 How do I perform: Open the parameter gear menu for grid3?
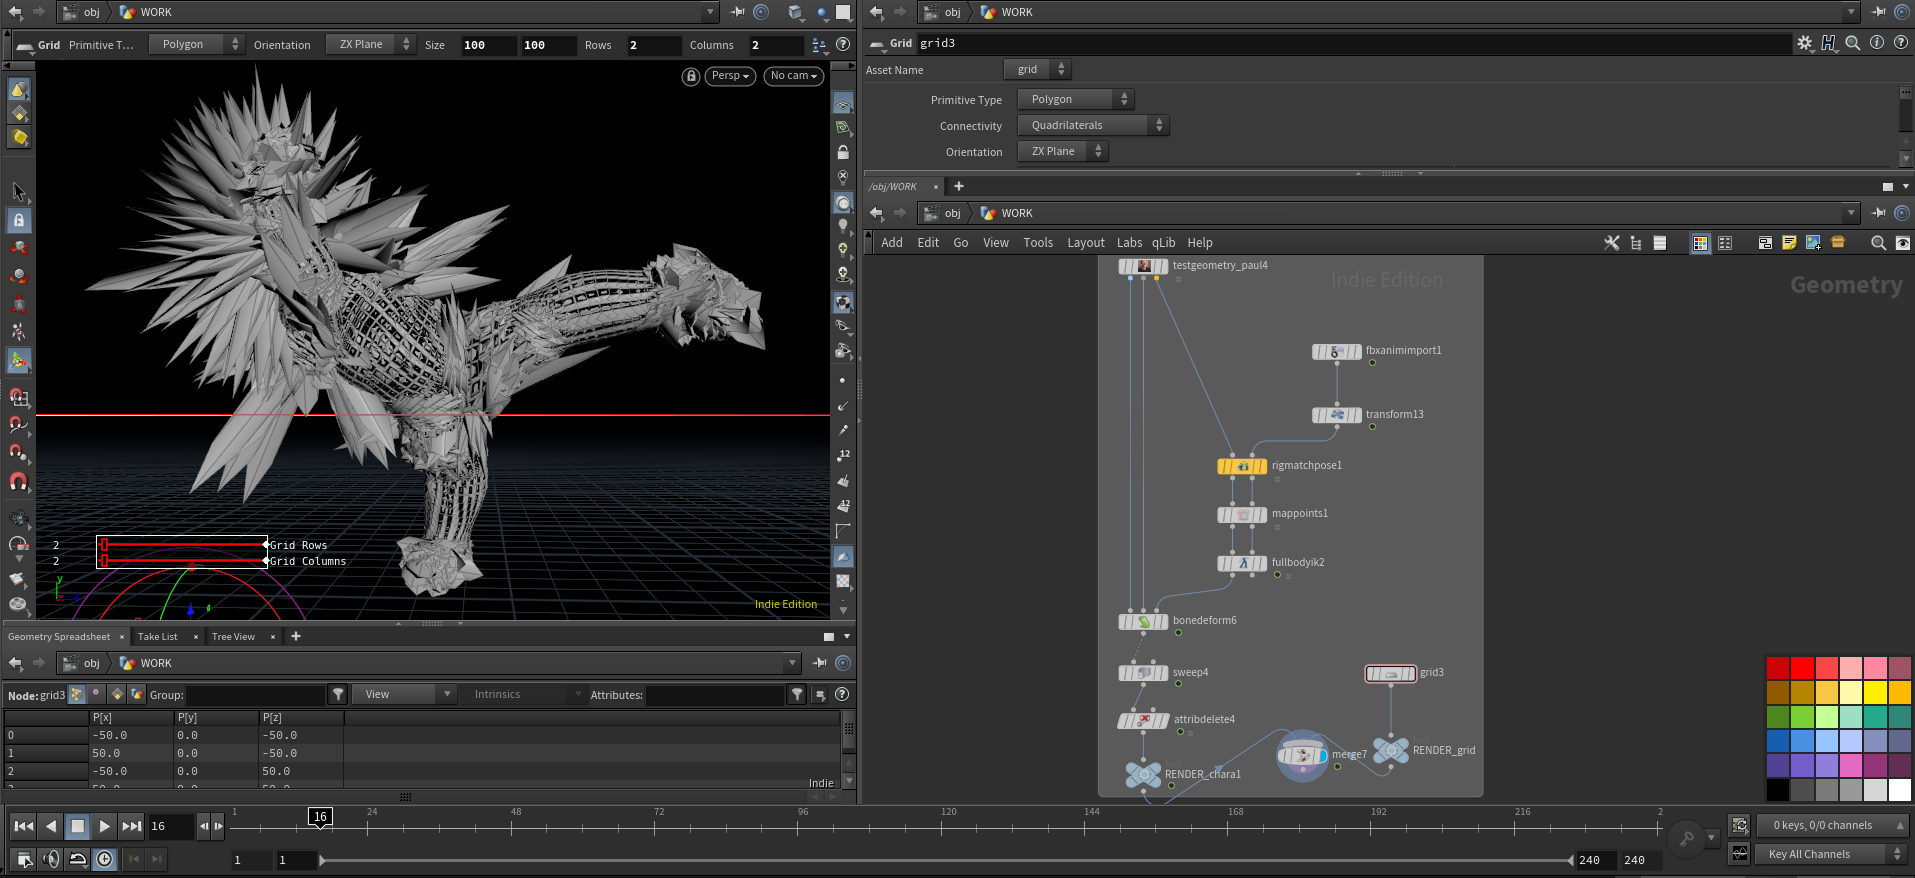point(1804,43)
